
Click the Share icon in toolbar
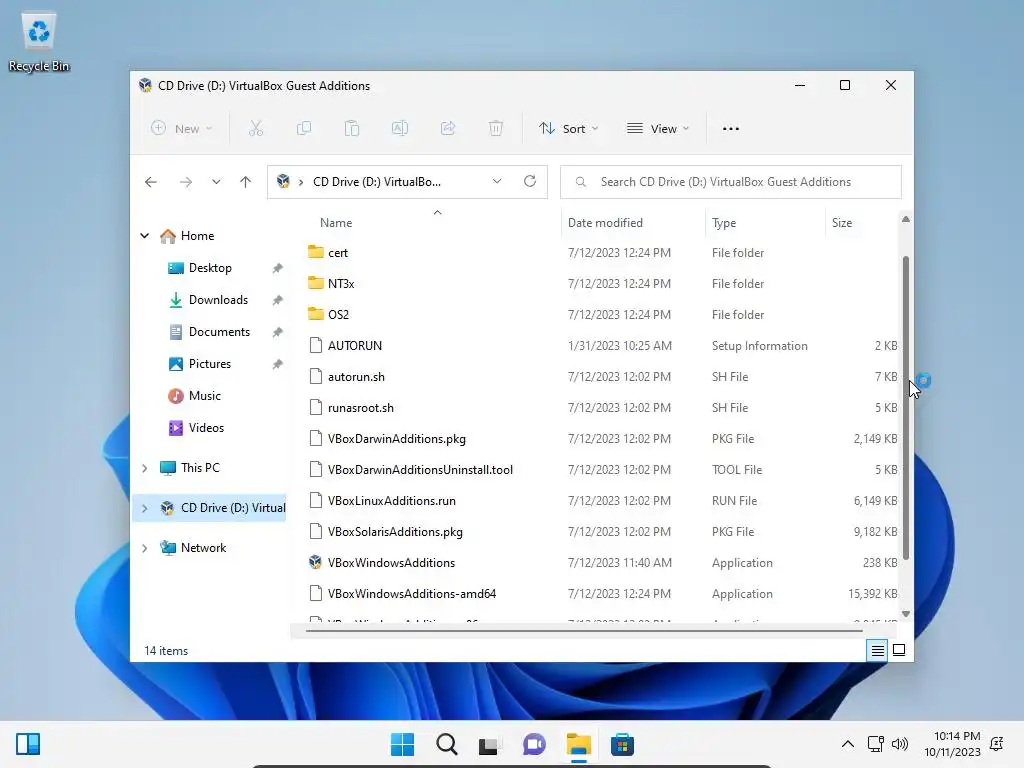(x=448, y=129)
